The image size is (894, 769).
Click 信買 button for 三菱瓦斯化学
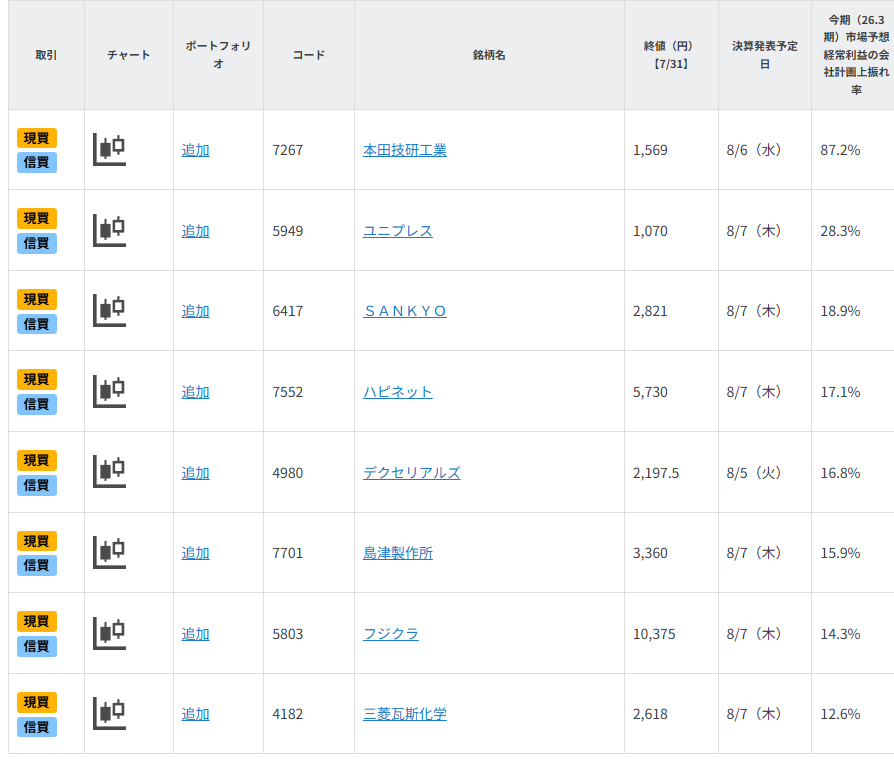pos(36,727)
